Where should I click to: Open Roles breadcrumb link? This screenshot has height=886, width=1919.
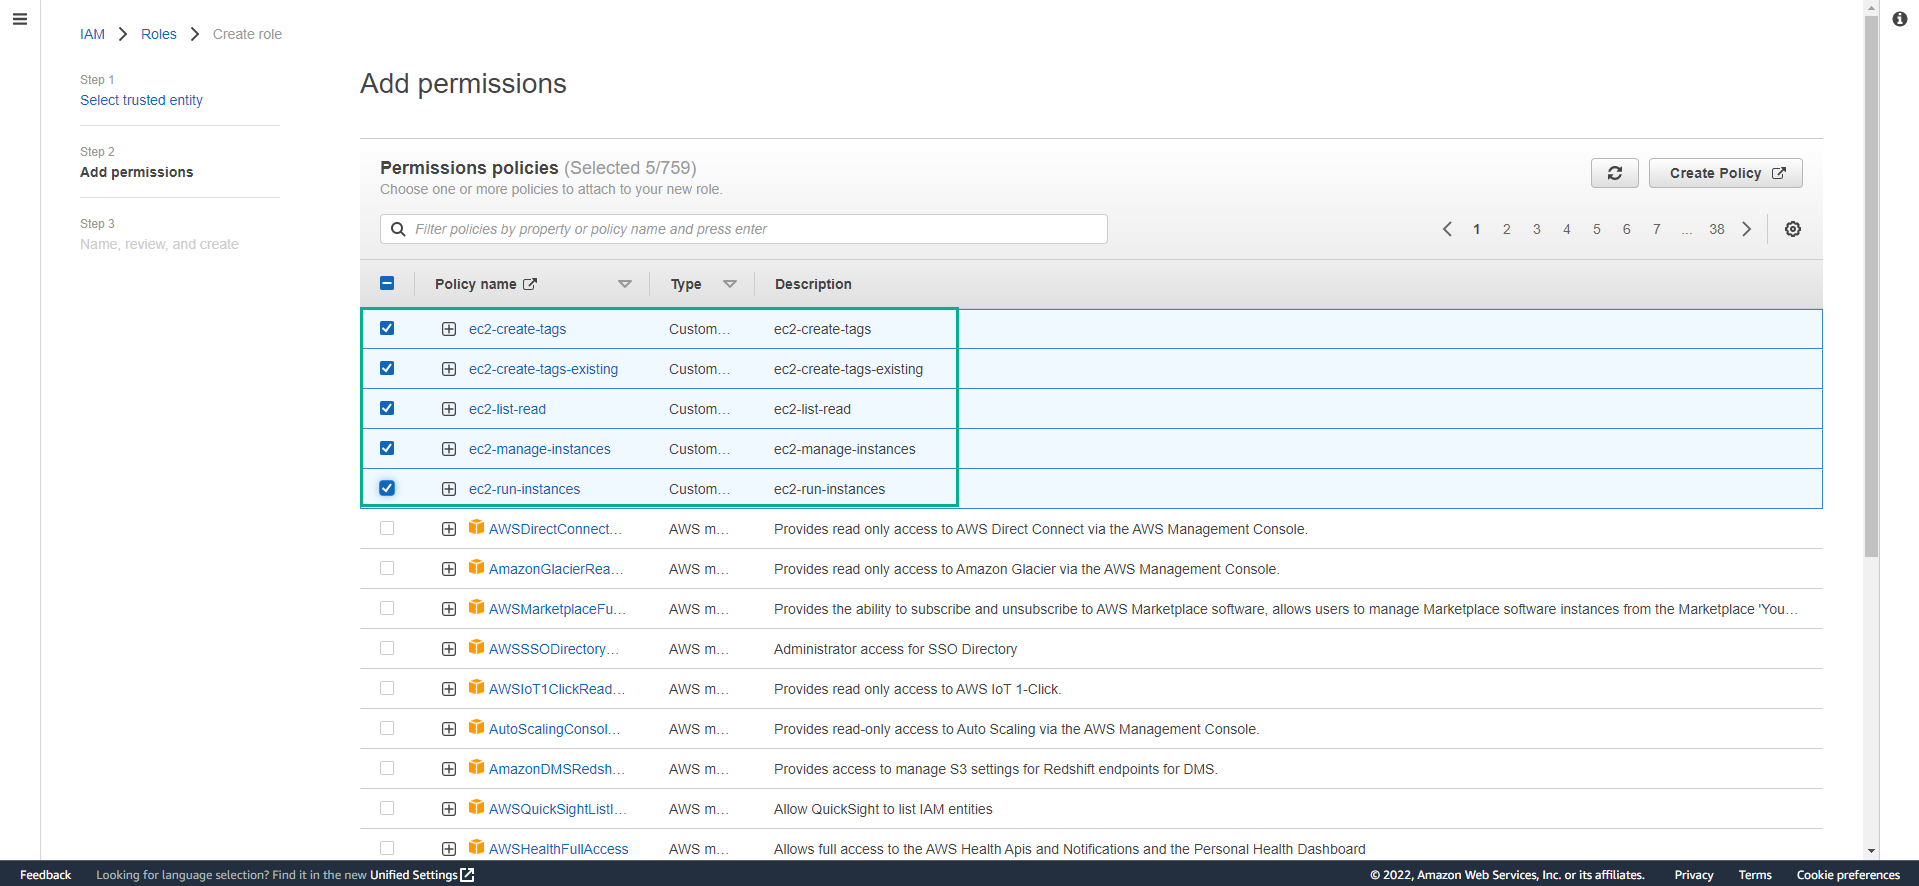coord(158,34)
